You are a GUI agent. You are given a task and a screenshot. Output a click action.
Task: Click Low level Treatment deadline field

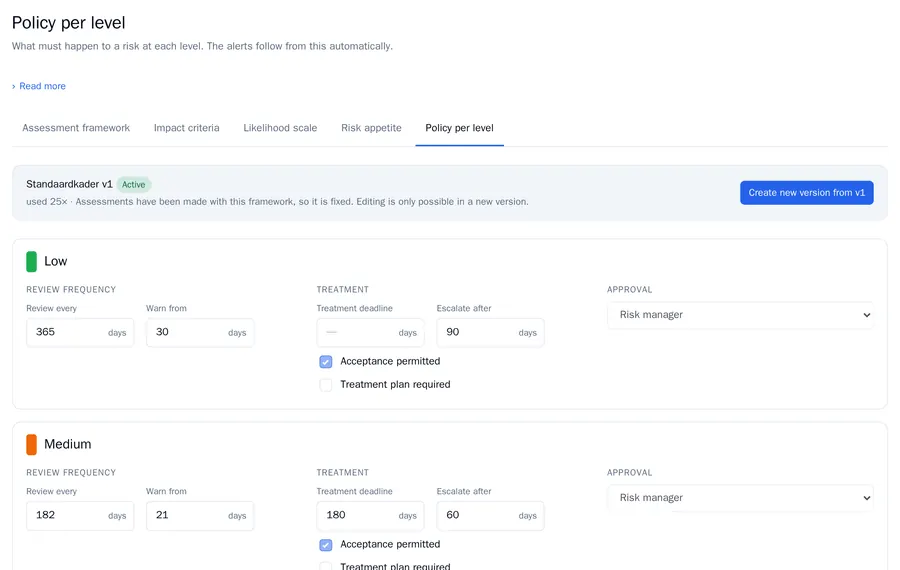[x=371, y=332]
